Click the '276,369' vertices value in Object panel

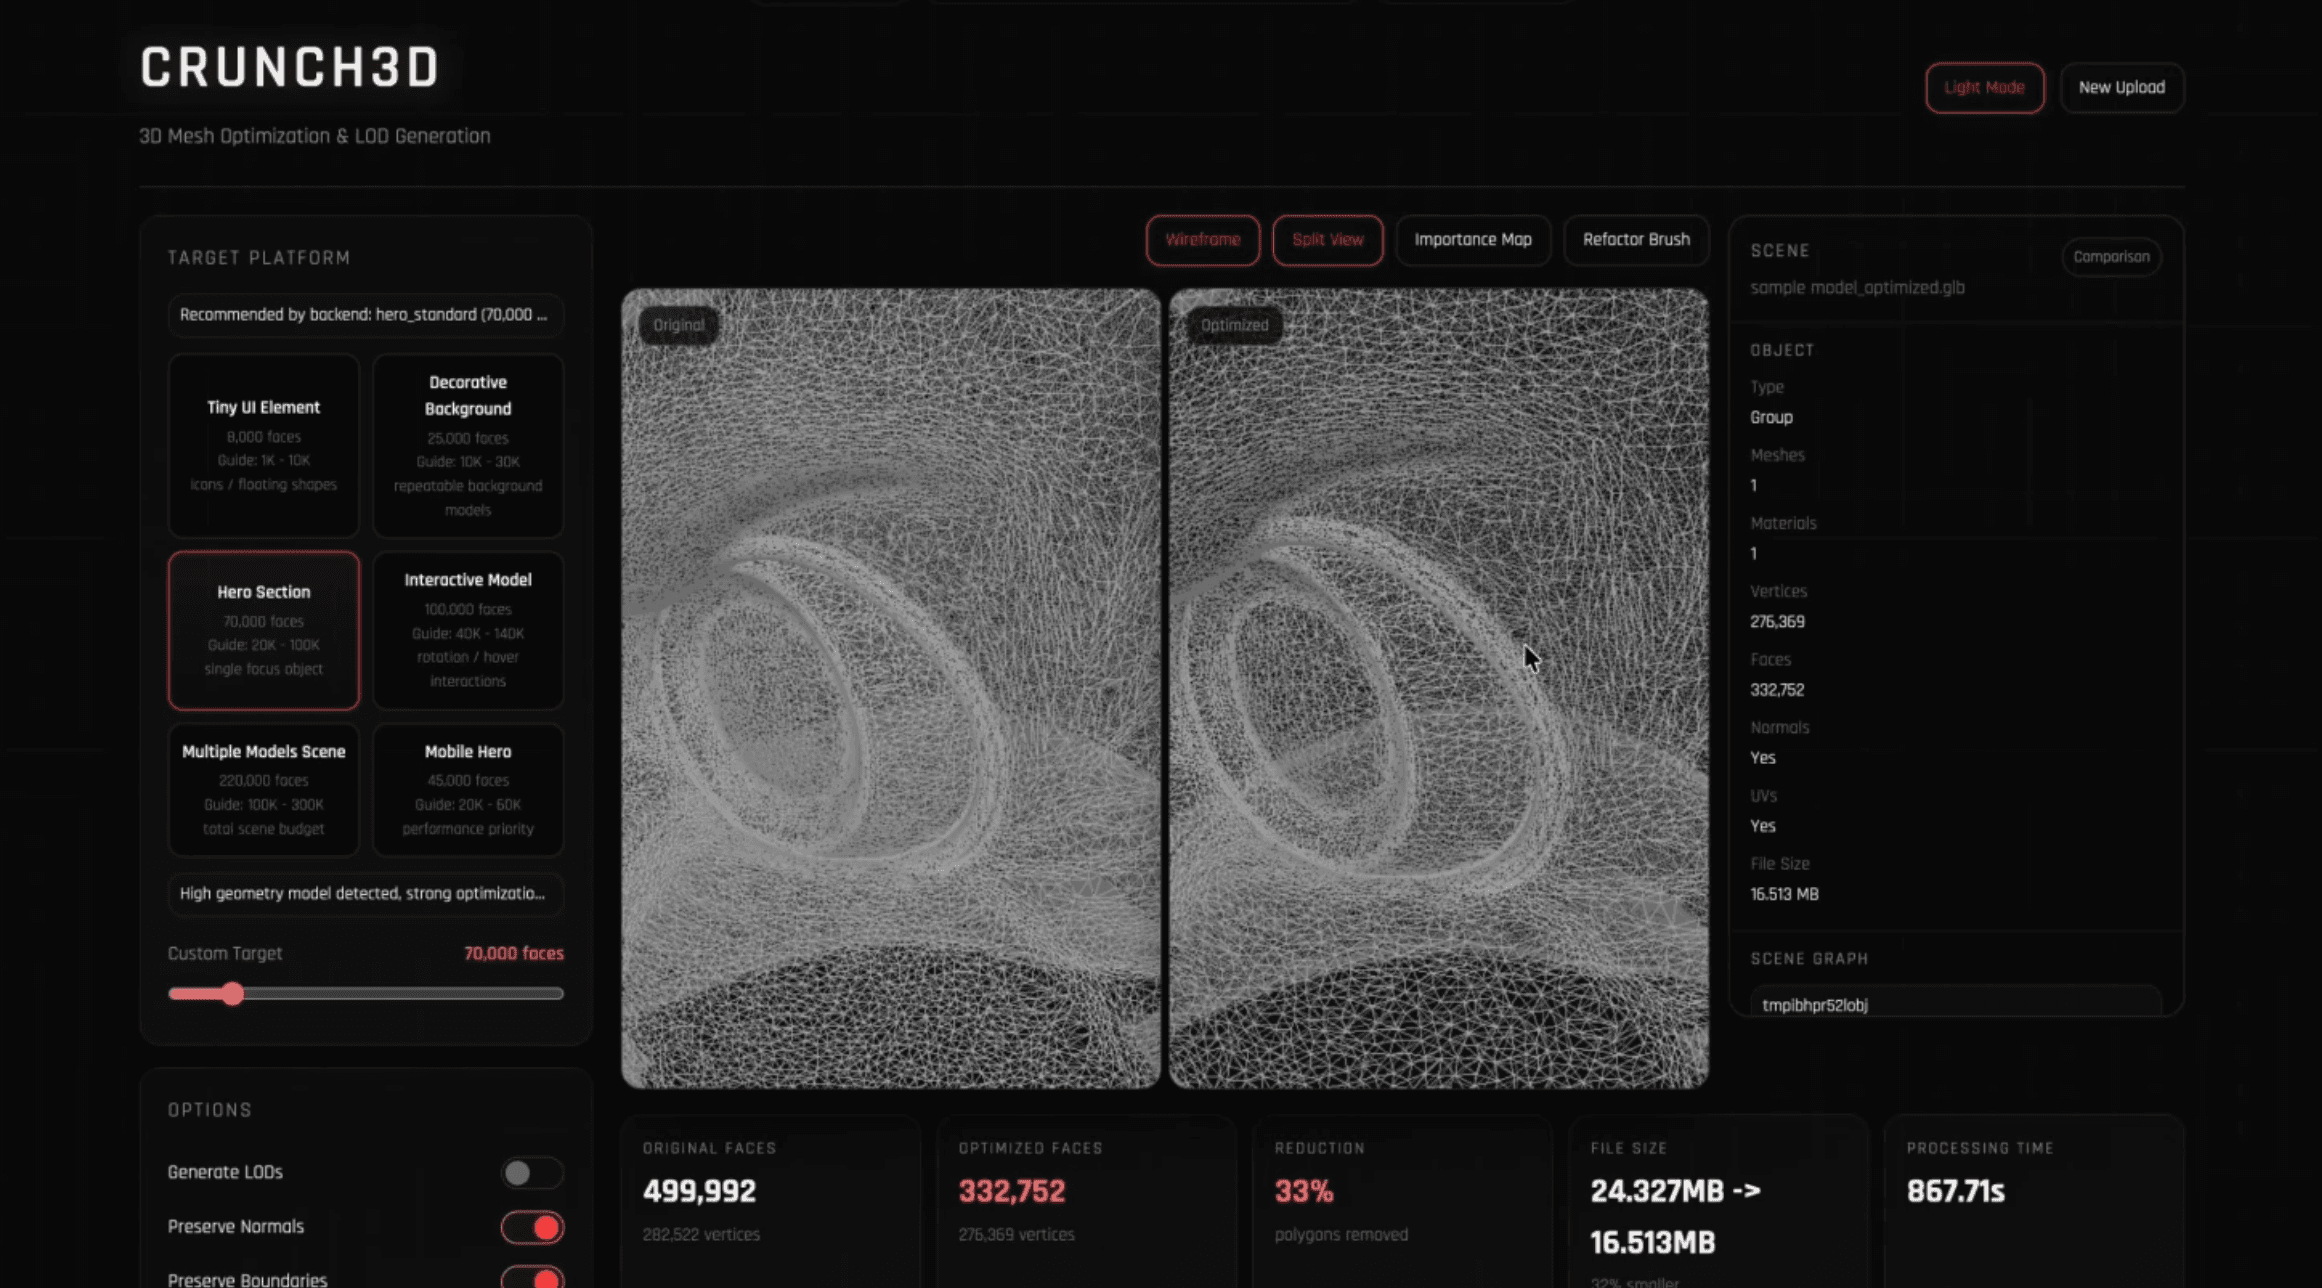[1777, 622]
